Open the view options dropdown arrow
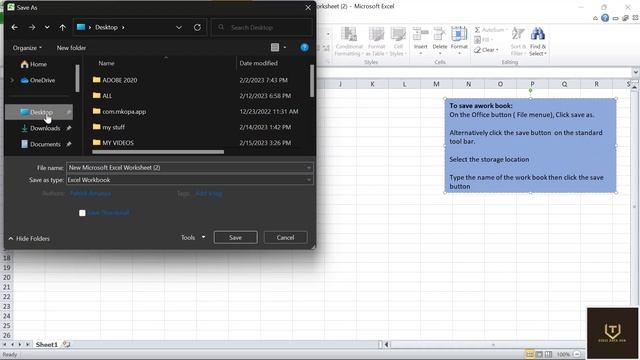 coord(284,47)
